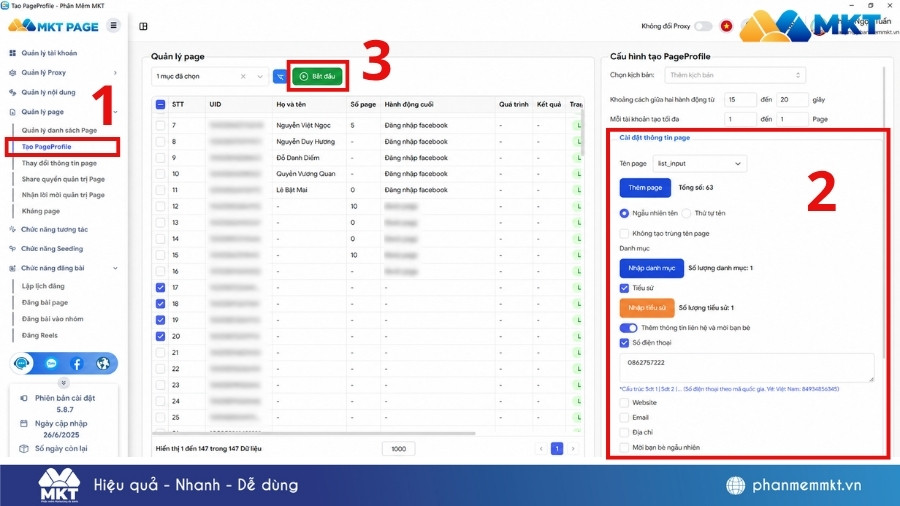Screen dimensions: 900x506
Task: Click the Nhập tiểu sử button
Action: (647, 308)
